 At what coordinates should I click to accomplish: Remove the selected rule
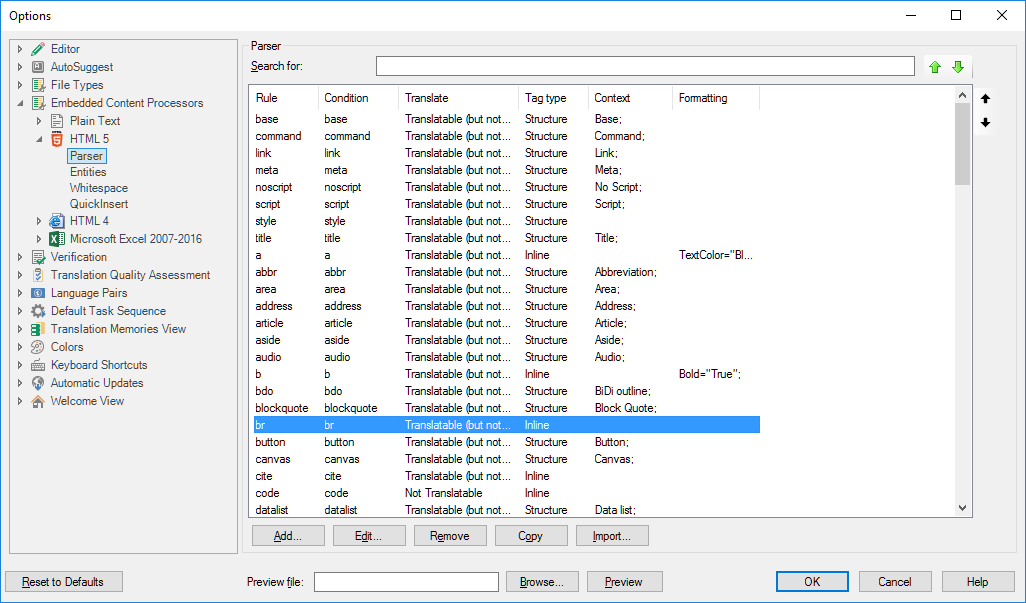[450, 536]
